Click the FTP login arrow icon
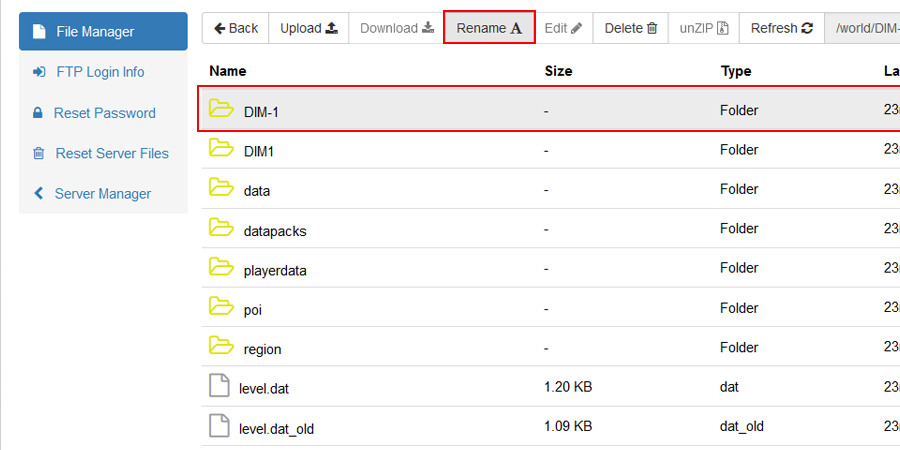The height and width of the screenshot is (450, 900). 38,72
